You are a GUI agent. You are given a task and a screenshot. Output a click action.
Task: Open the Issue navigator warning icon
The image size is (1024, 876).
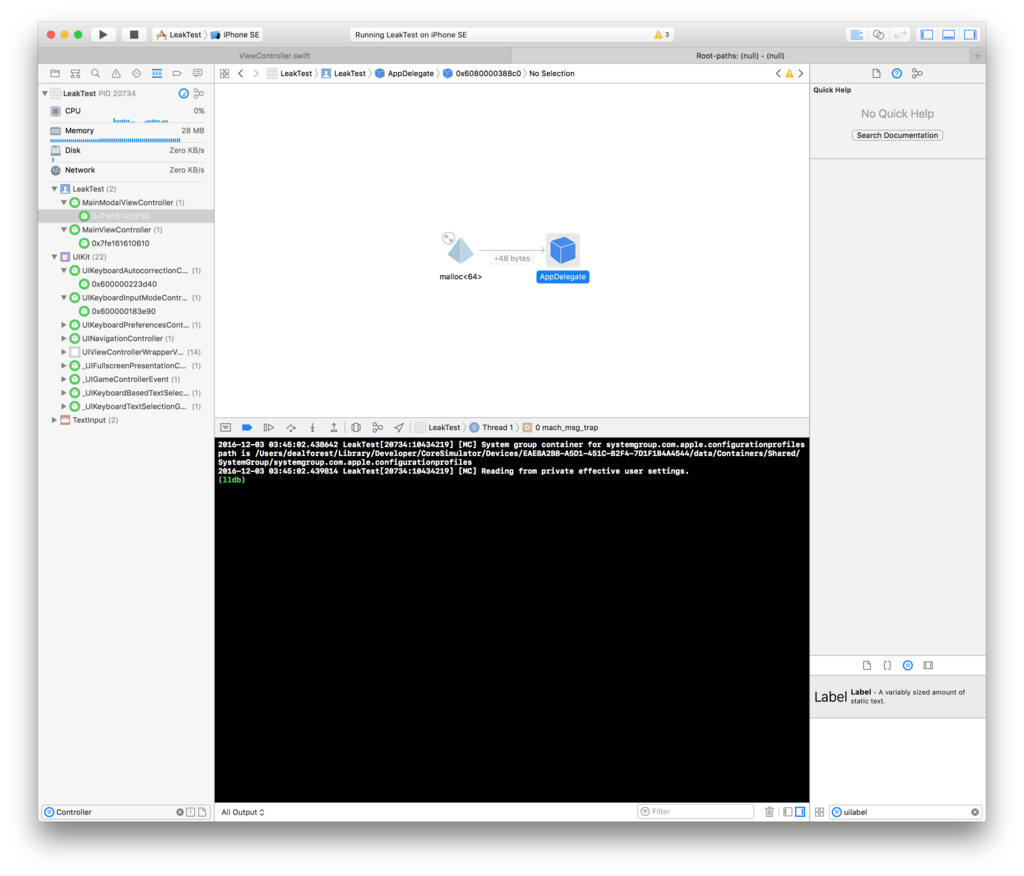[x=116, y=74]
